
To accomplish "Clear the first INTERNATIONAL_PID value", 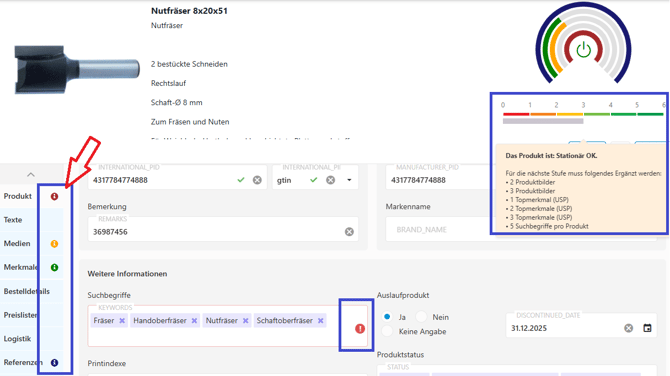I will 257,180.
